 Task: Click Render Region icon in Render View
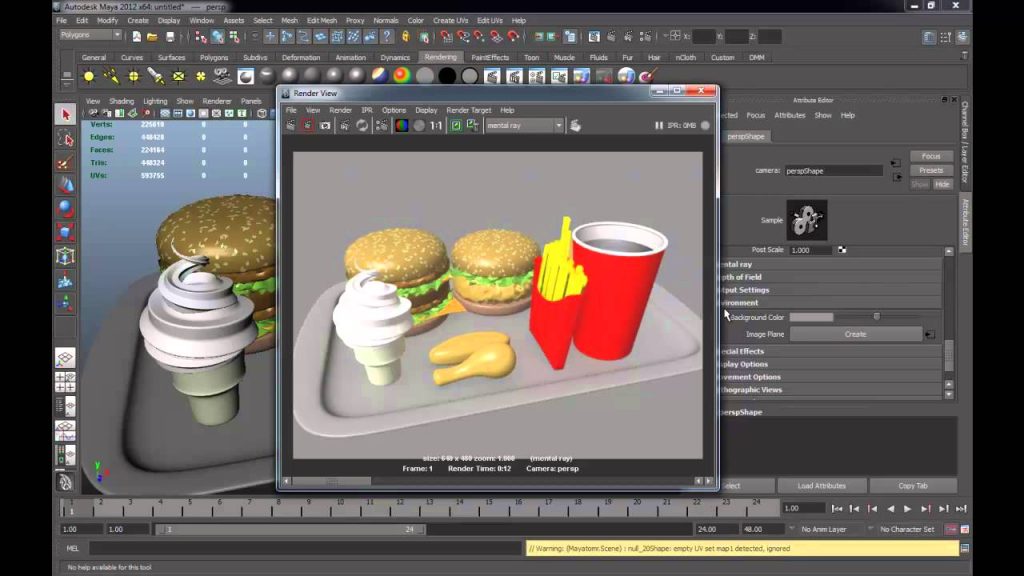[308, 125]
